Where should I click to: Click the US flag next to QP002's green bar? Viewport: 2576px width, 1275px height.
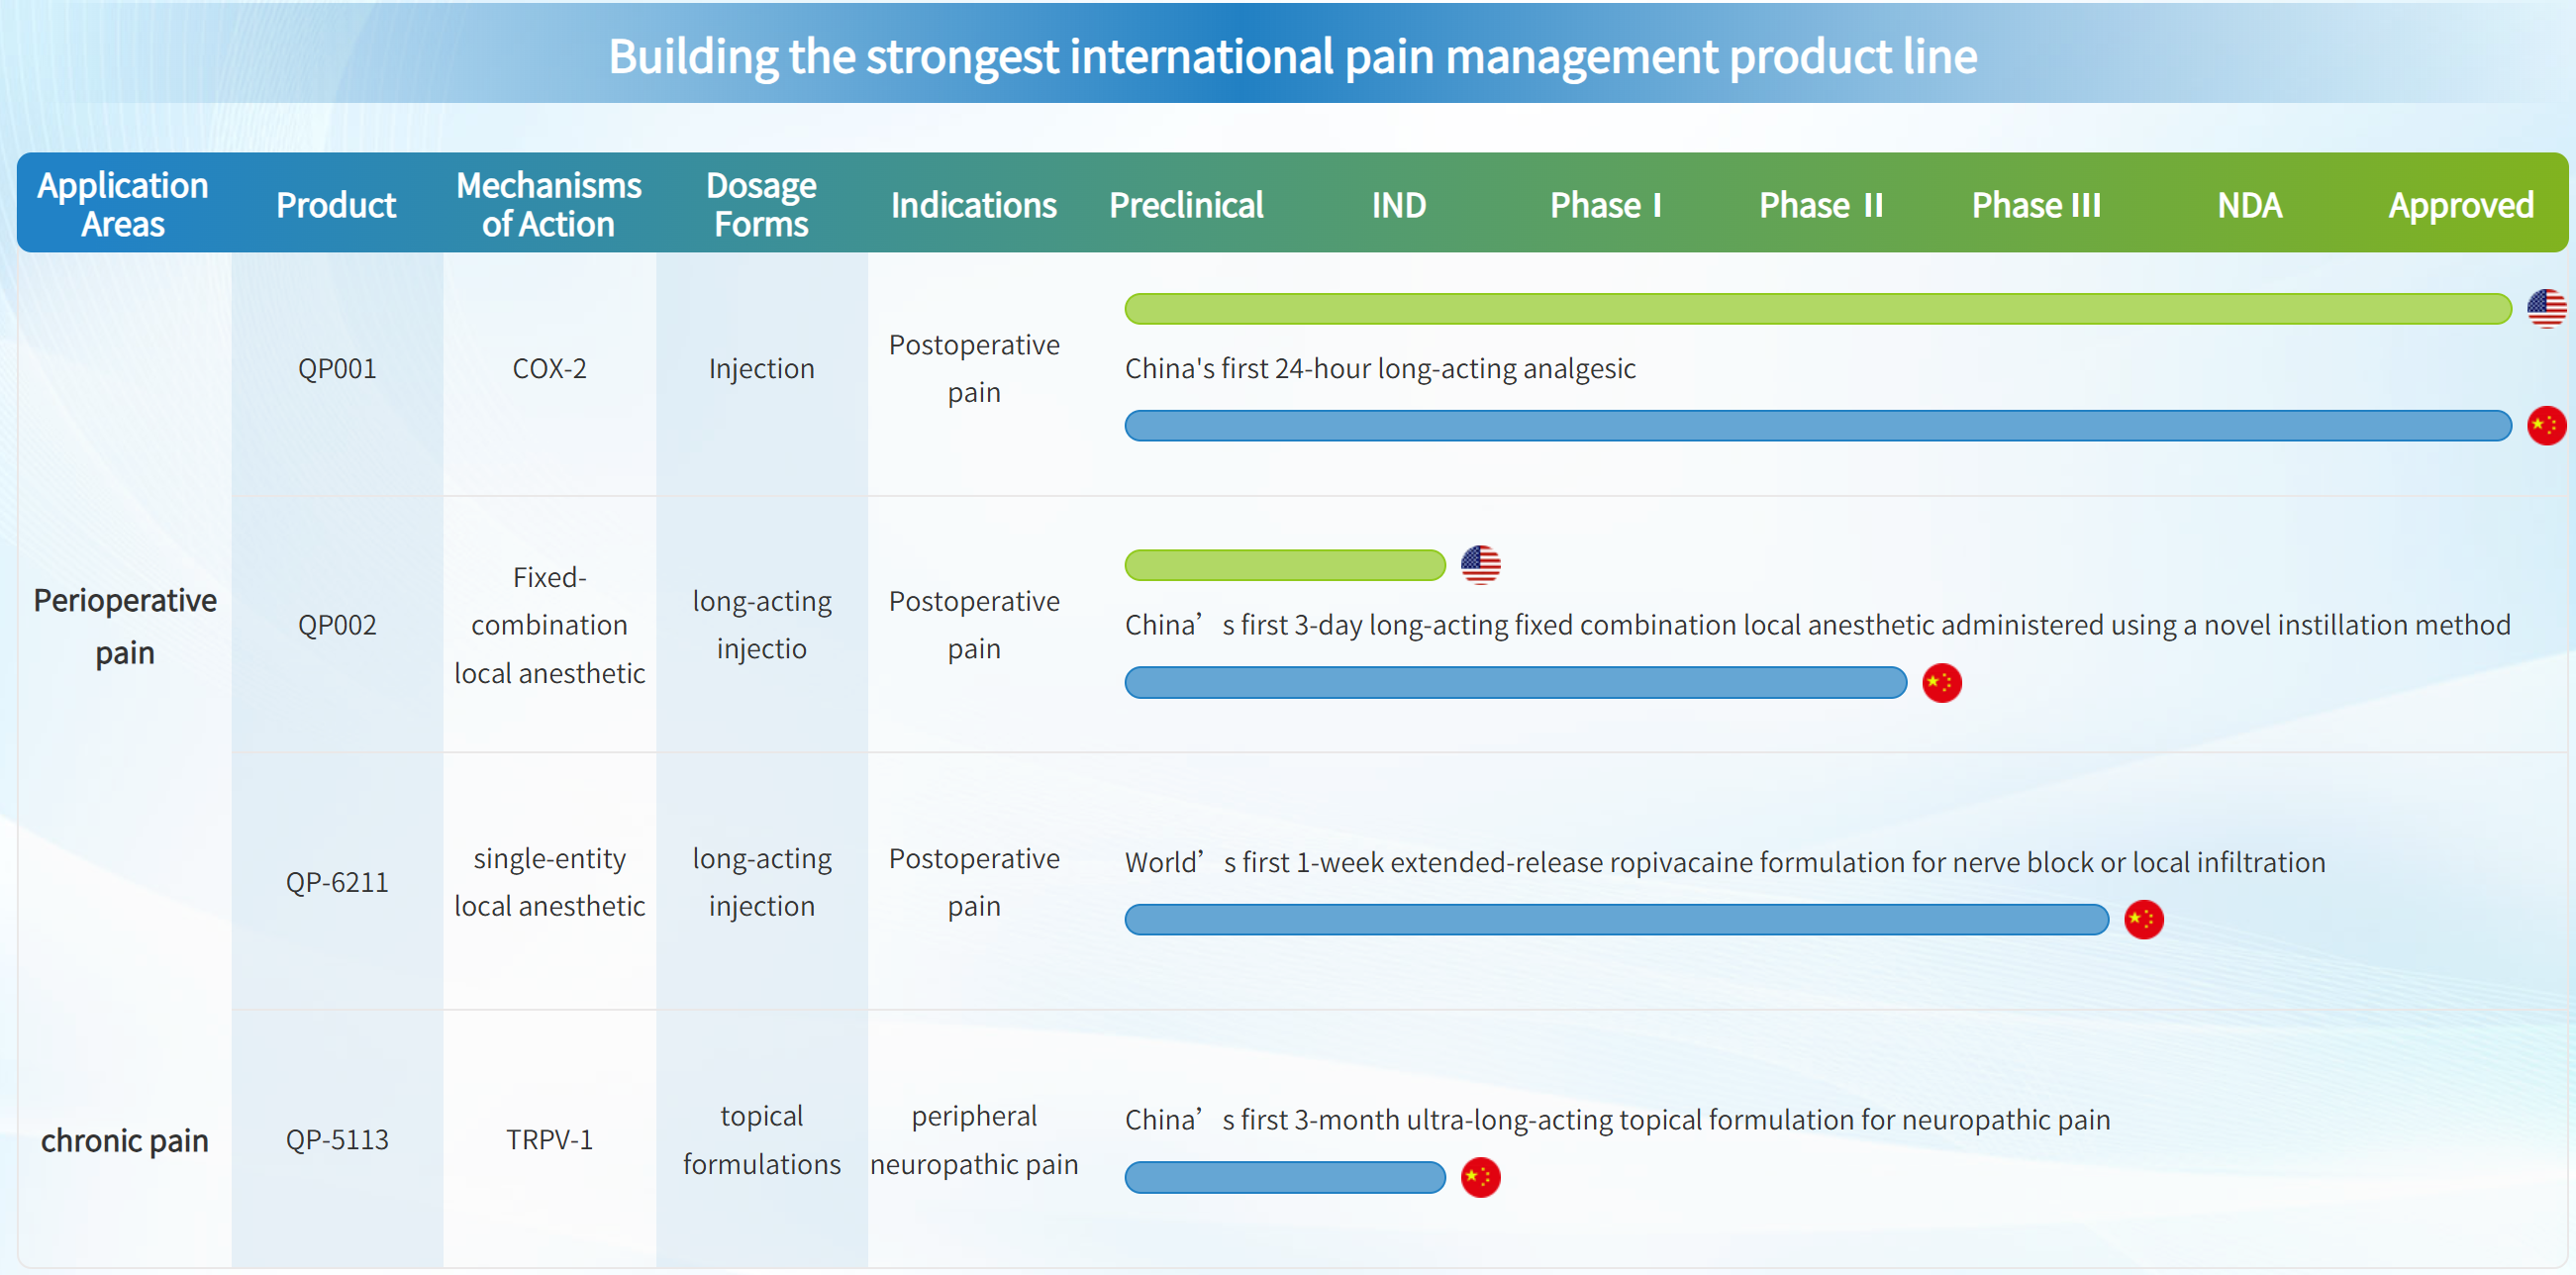click(x=1480, y=565)
